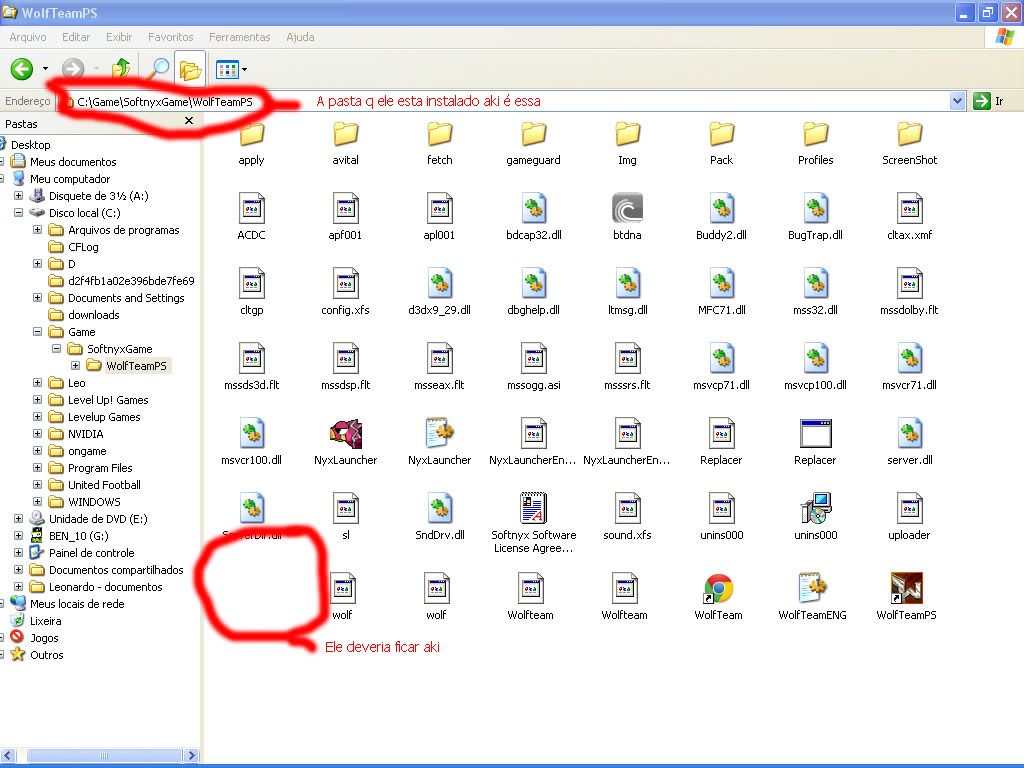
Task: Open the gameguard folder
Action: coord(533,135)
